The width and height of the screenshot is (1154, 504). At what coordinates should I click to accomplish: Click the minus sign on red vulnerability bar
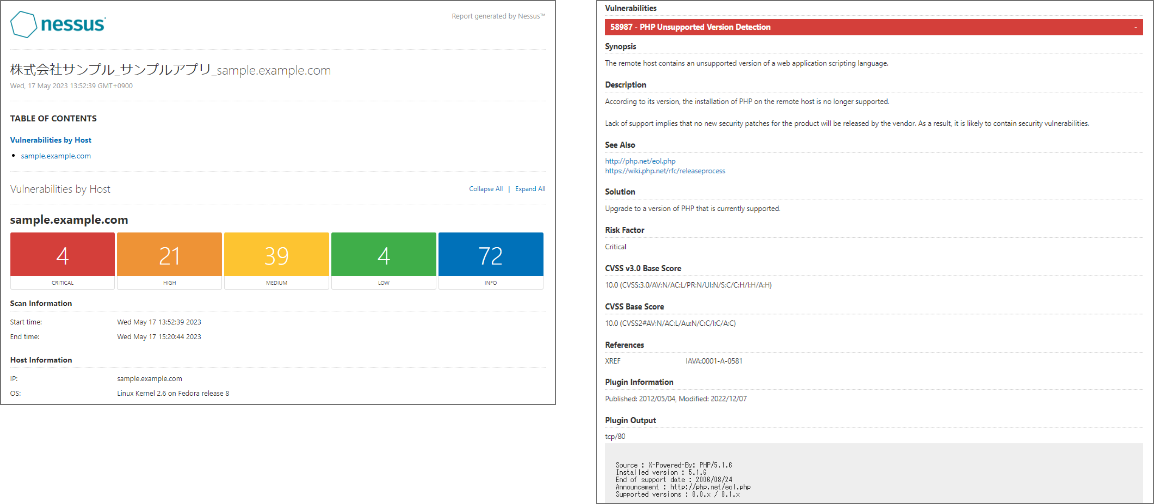[x=1136, y=27]
